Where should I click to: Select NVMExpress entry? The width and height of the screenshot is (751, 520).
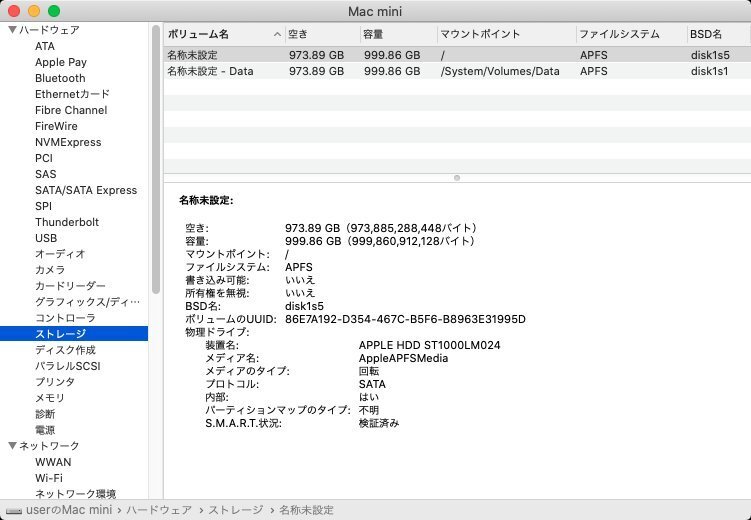(68, 142)
